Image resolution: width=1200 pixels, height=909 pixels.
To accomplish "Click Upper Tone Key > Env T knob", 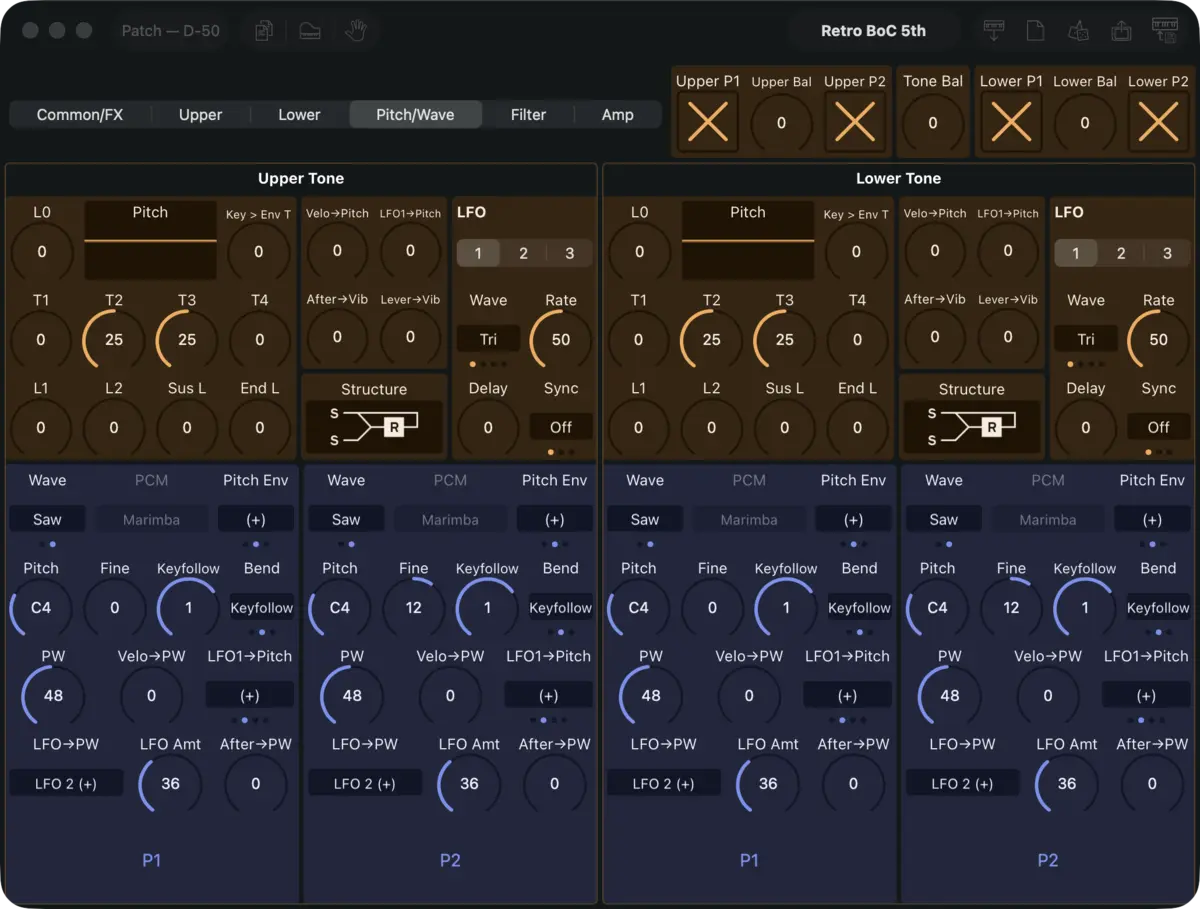I will pos(258,252).
